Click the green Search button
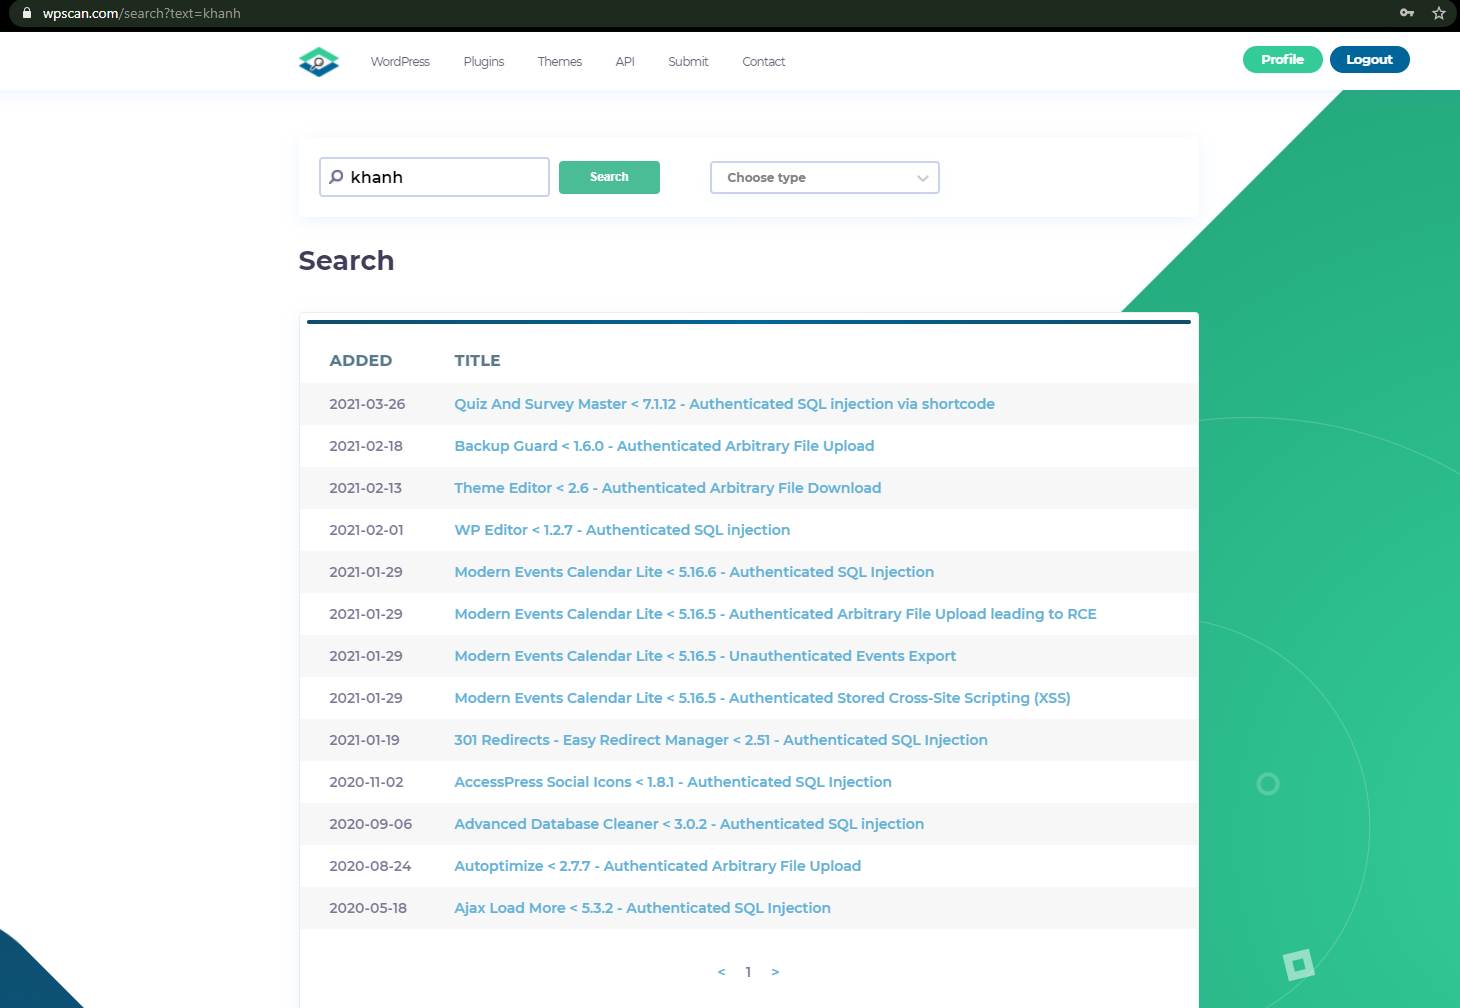 pyautogui.click(x=609, y=177)
